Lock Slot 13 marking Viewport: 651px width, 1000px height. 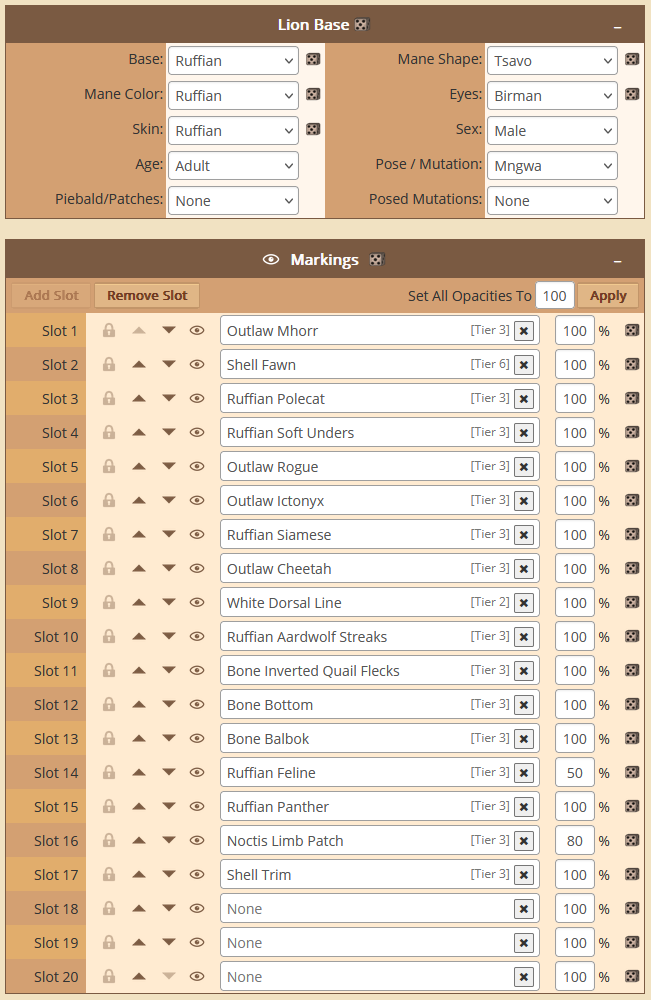109,739
